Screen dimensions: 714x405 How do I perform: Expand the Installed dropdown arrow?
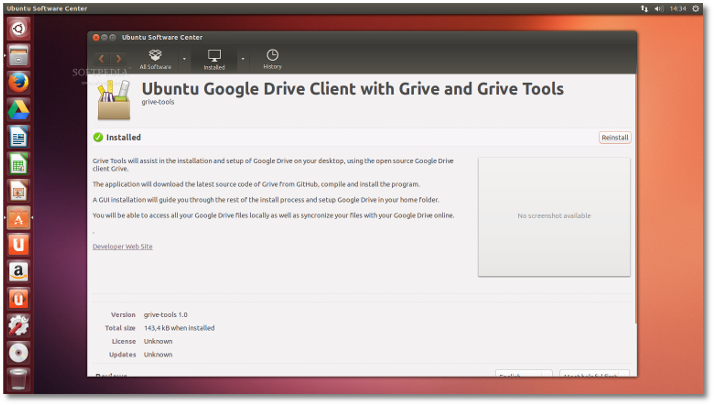point(243,58)
